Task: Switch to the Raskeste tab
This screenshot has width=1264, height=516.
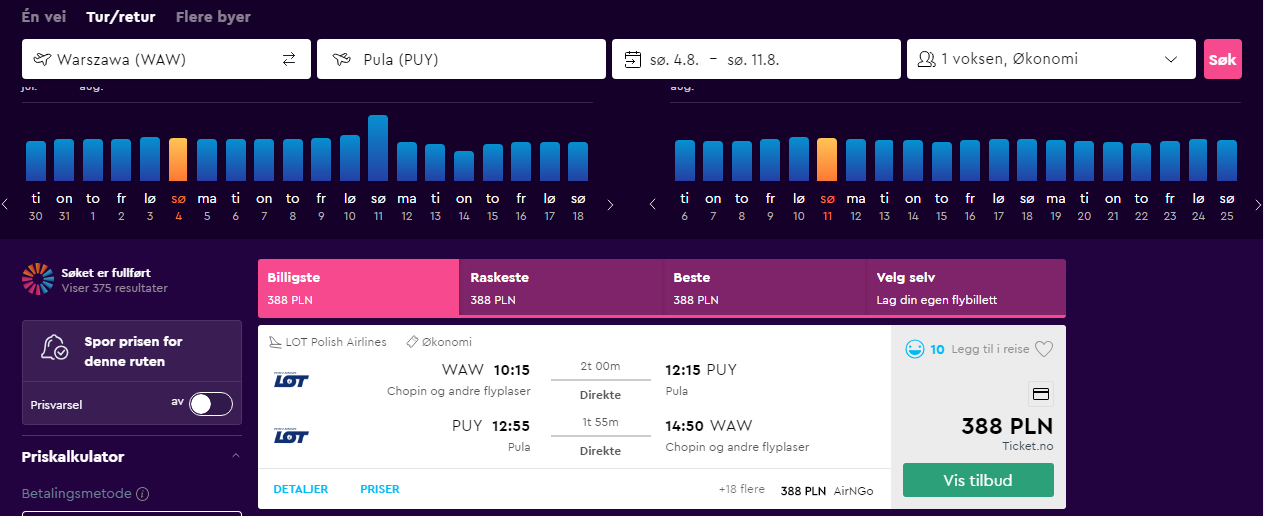Action: point(562,288)
